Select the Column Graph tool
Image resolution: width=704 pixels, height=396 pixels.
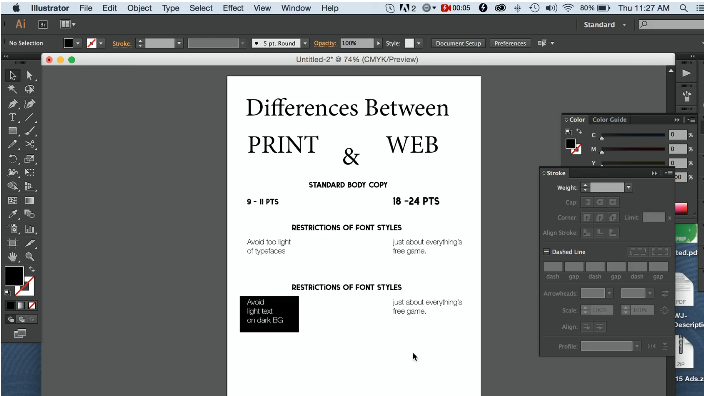coord(30,229)
